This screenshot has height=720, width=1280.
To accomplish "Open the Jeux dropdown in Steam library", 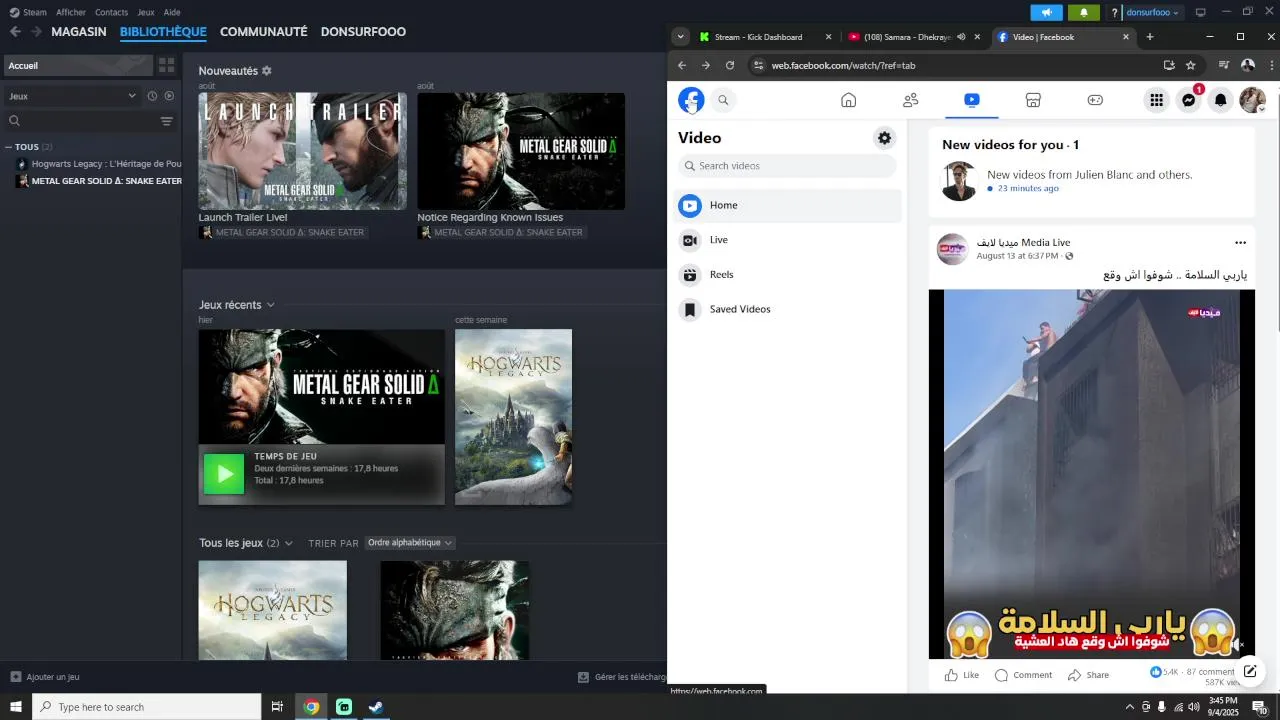I will click(72, 96).
